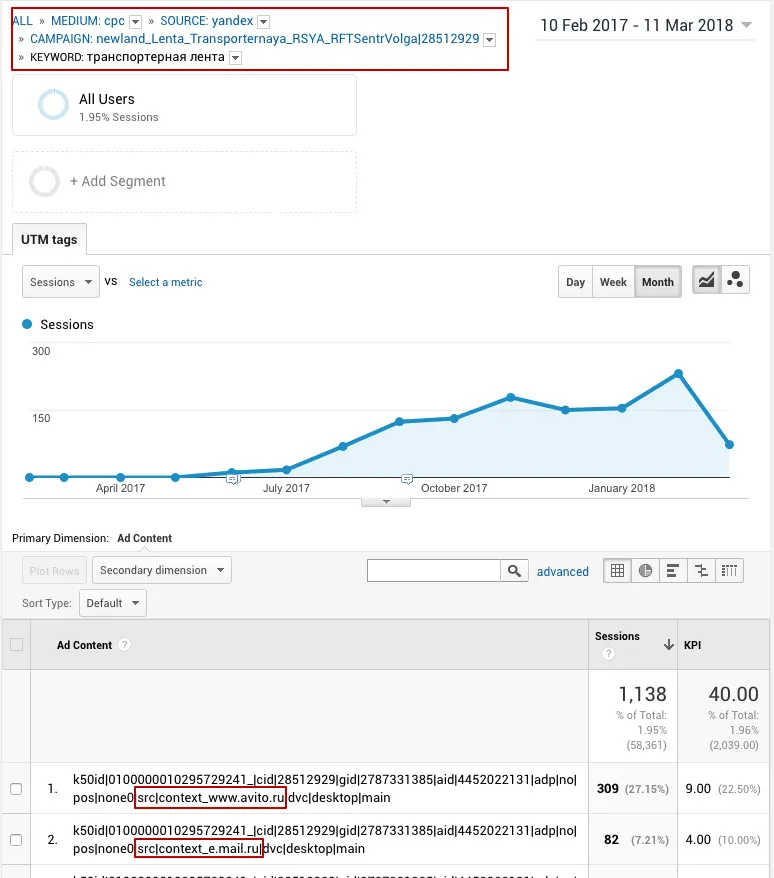Click the Ad Content primary dimension

144,538
